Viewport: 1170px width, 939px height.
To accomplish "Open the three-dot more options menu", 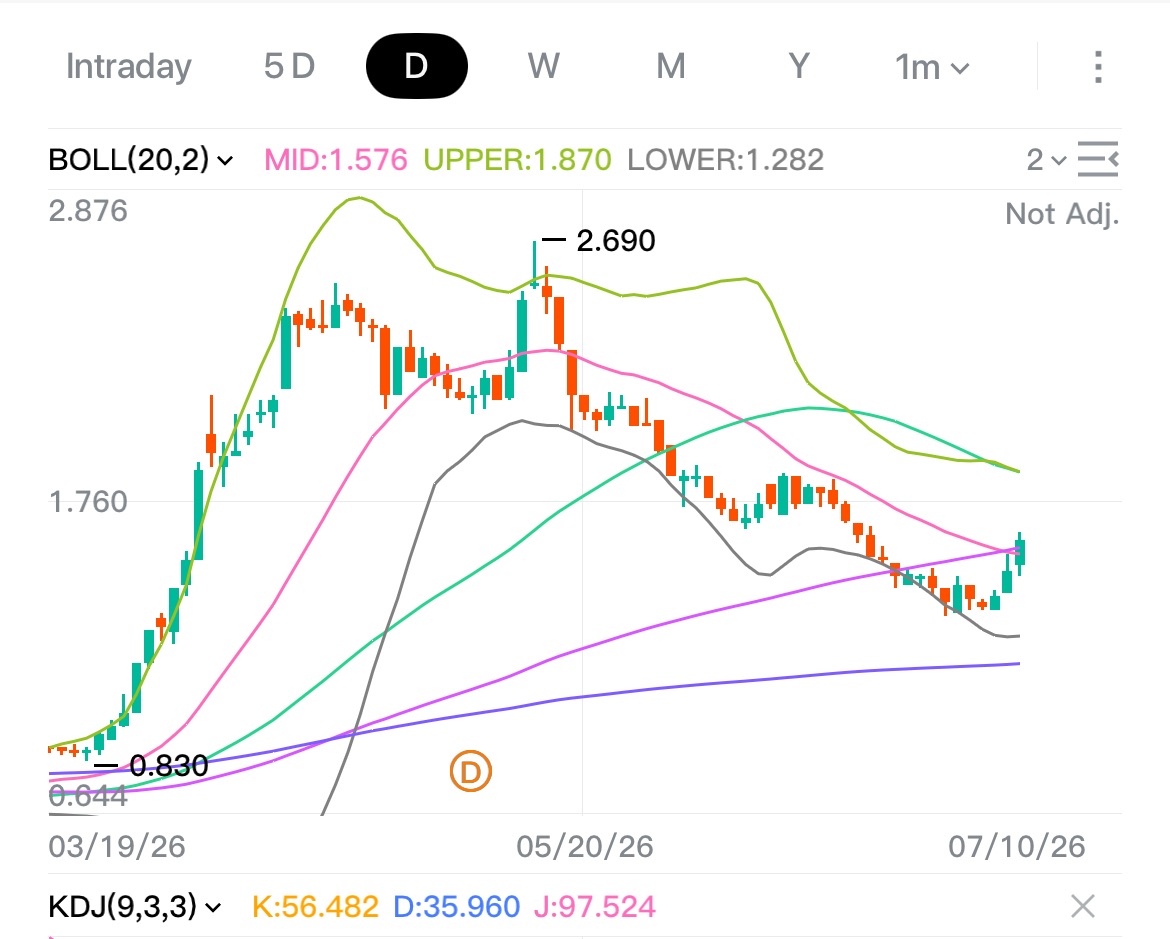I will pos(1098,67).
